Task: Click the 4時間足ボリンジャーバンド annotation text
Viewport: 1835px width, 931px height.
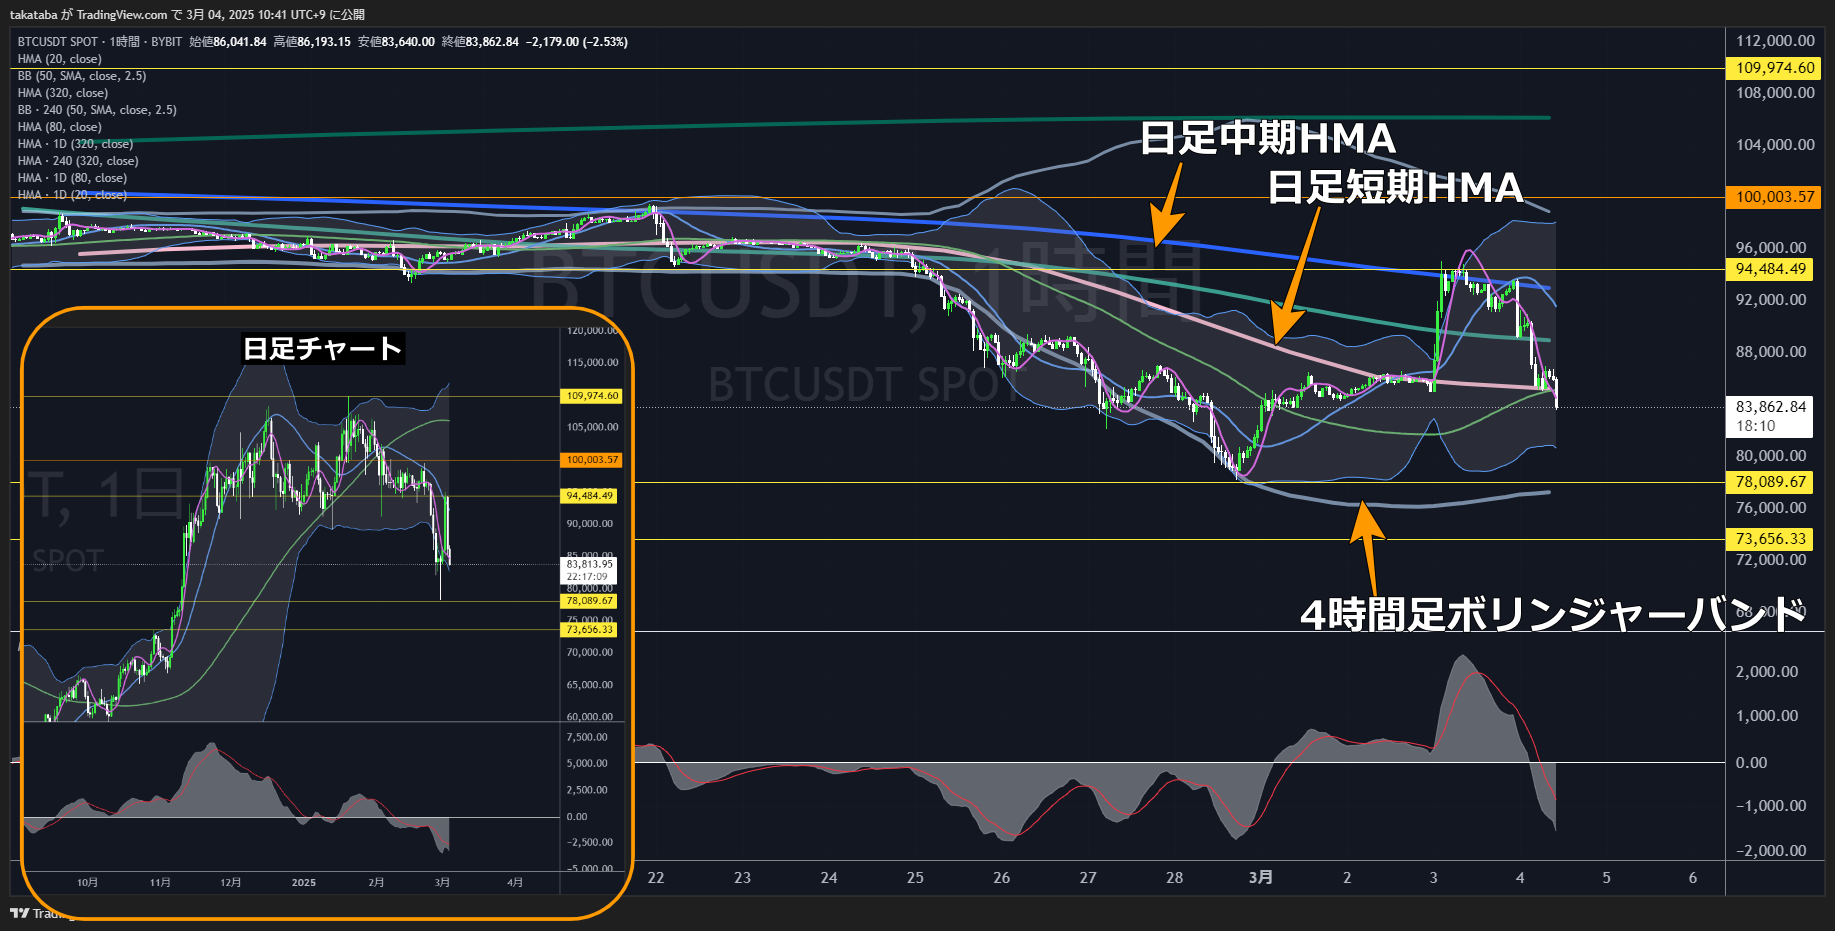Action: (x=1553, y=614)
